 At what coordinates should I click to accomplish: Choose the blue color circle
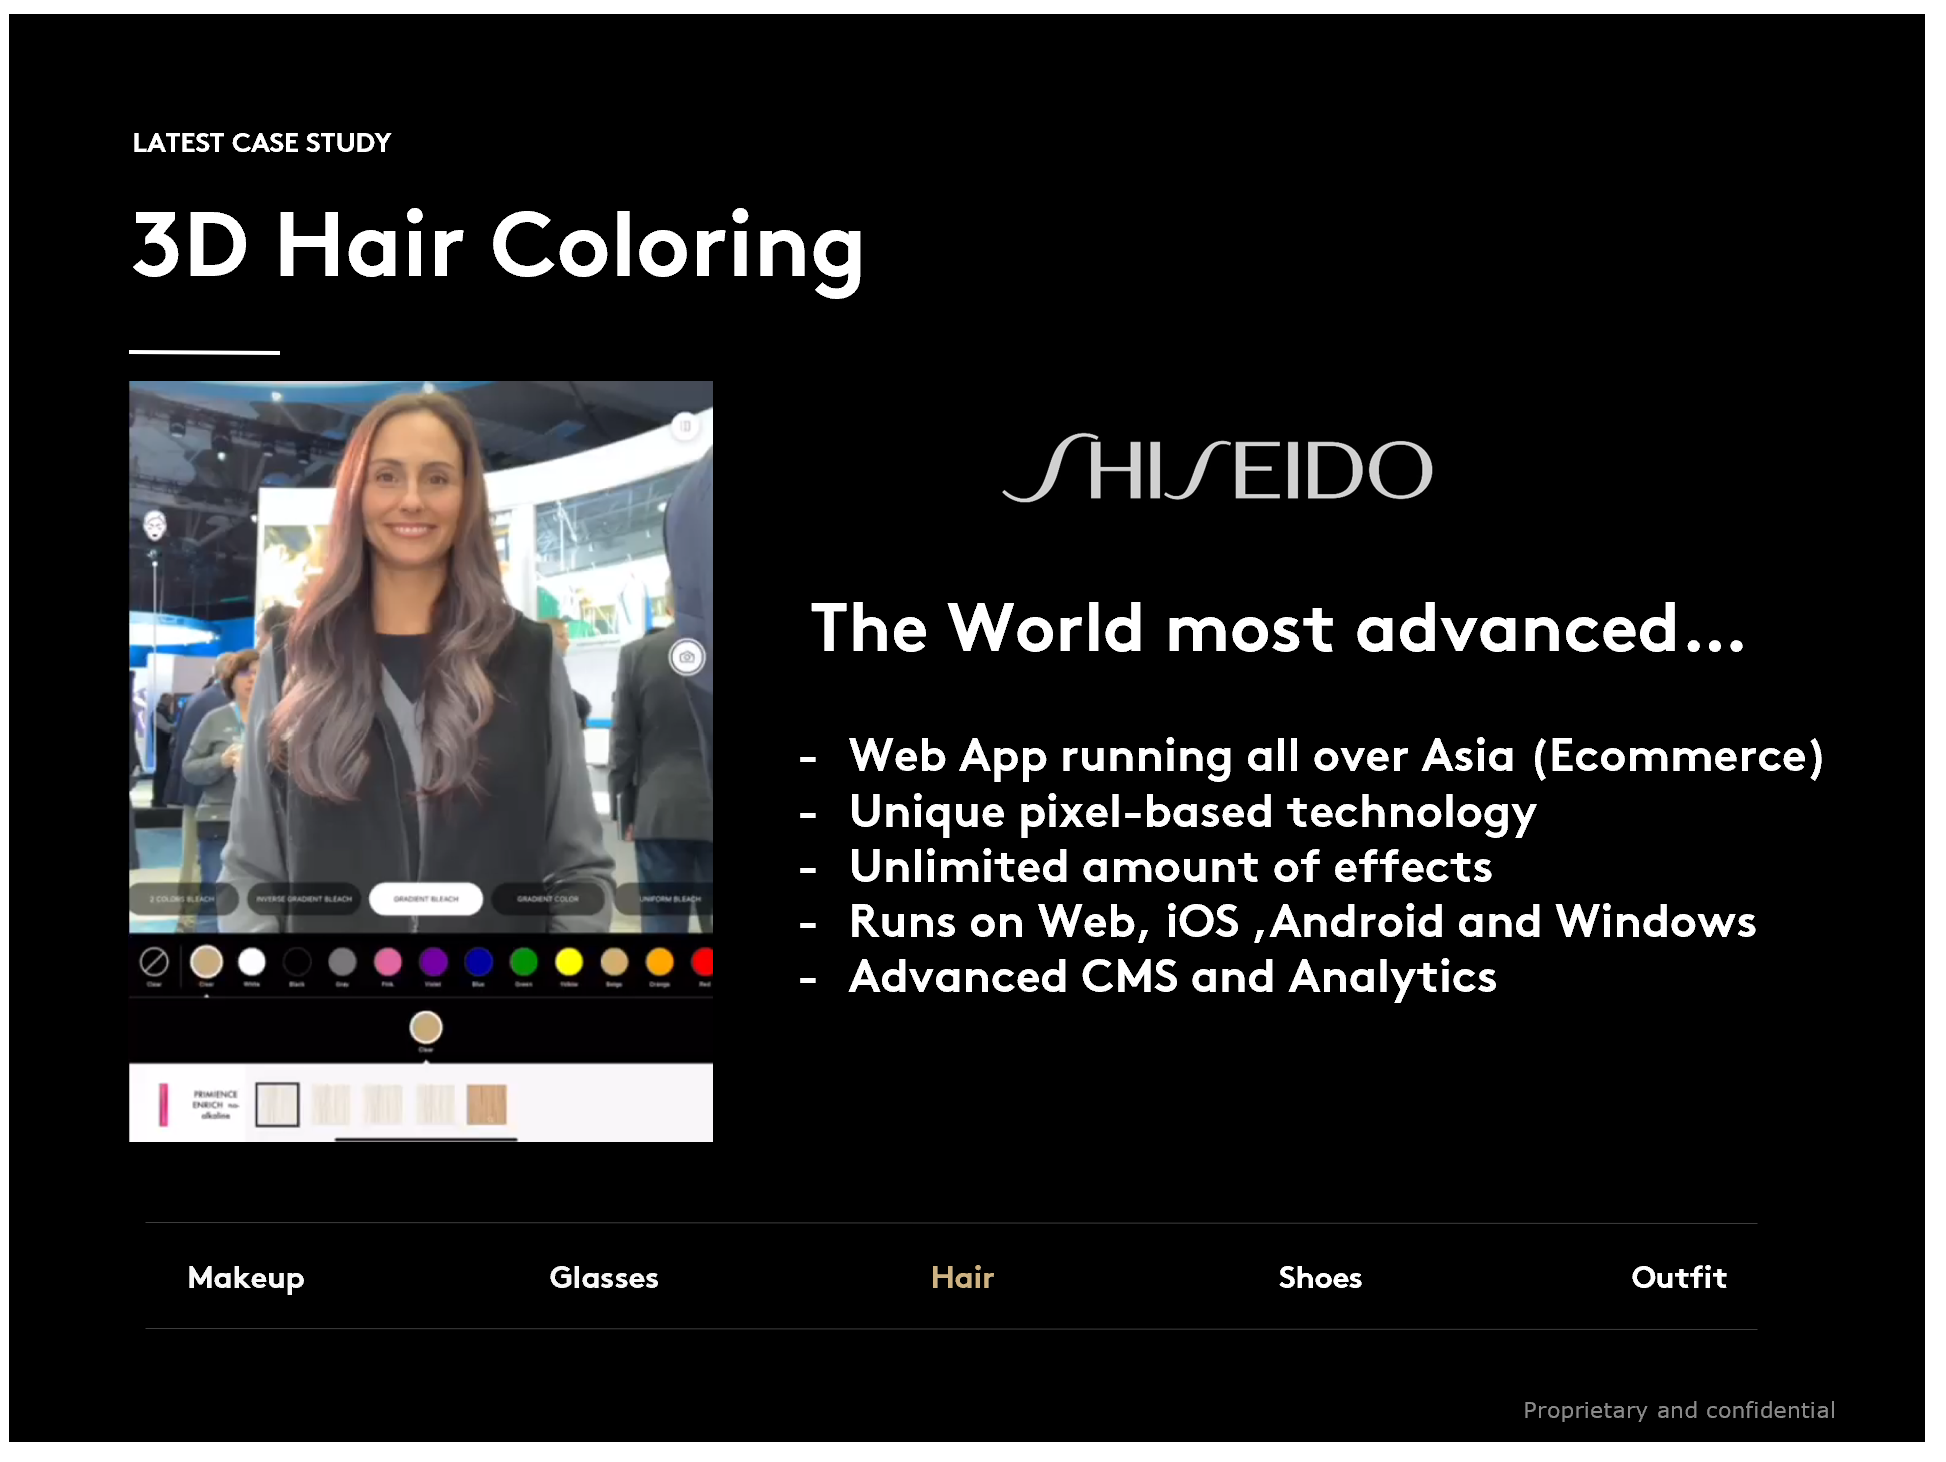[x=478, y=962]
